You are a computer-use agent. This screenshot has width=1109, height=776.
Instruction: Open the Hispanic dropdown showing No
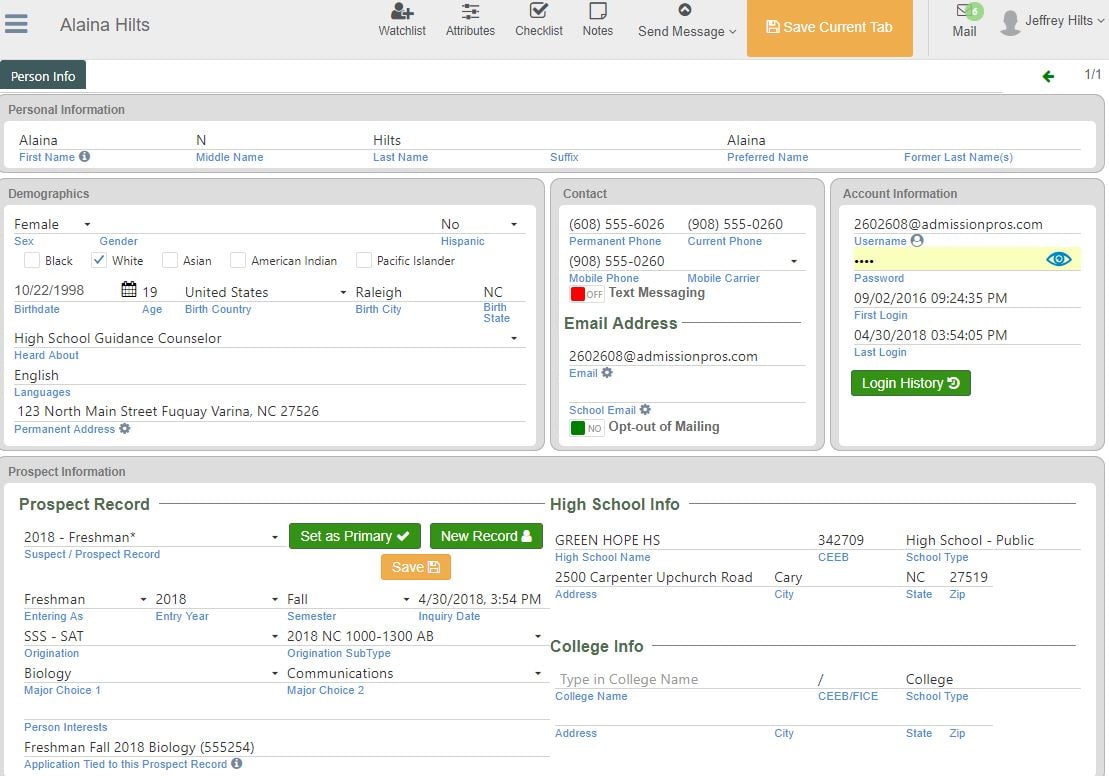pos(513,224)
